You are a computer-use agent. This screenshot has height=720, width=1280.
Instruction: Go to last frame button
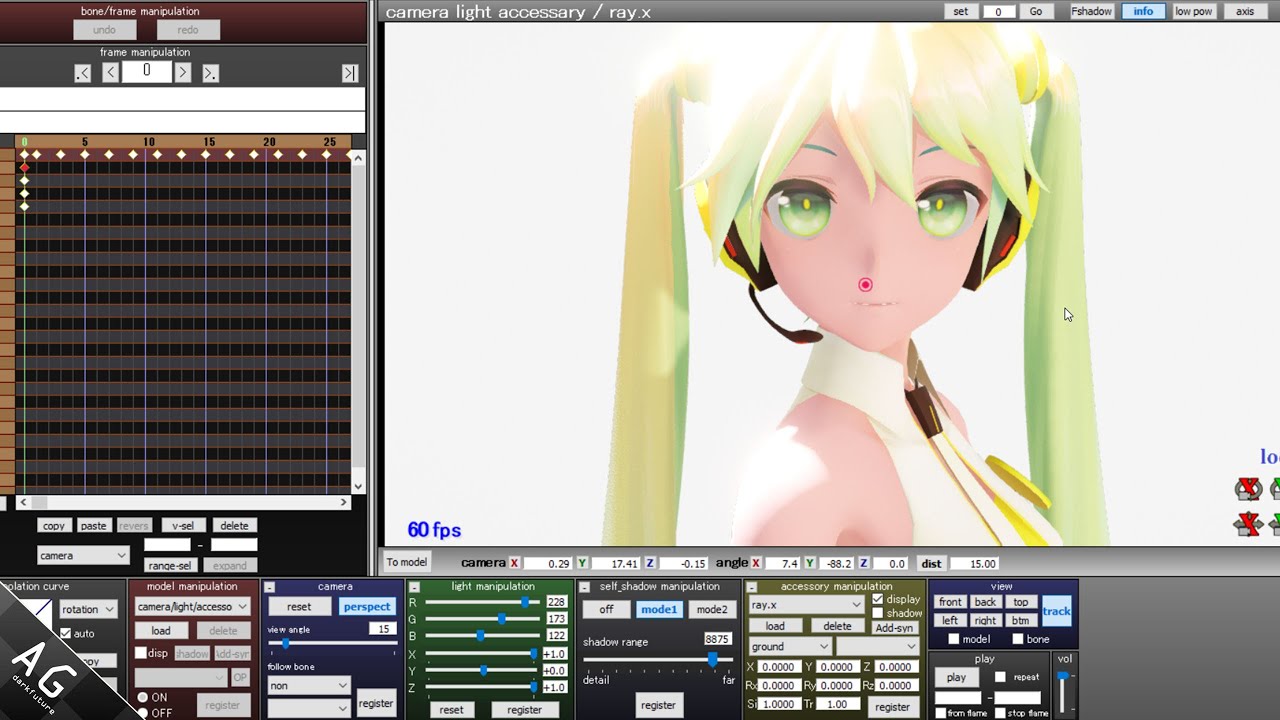pos(350,73)
